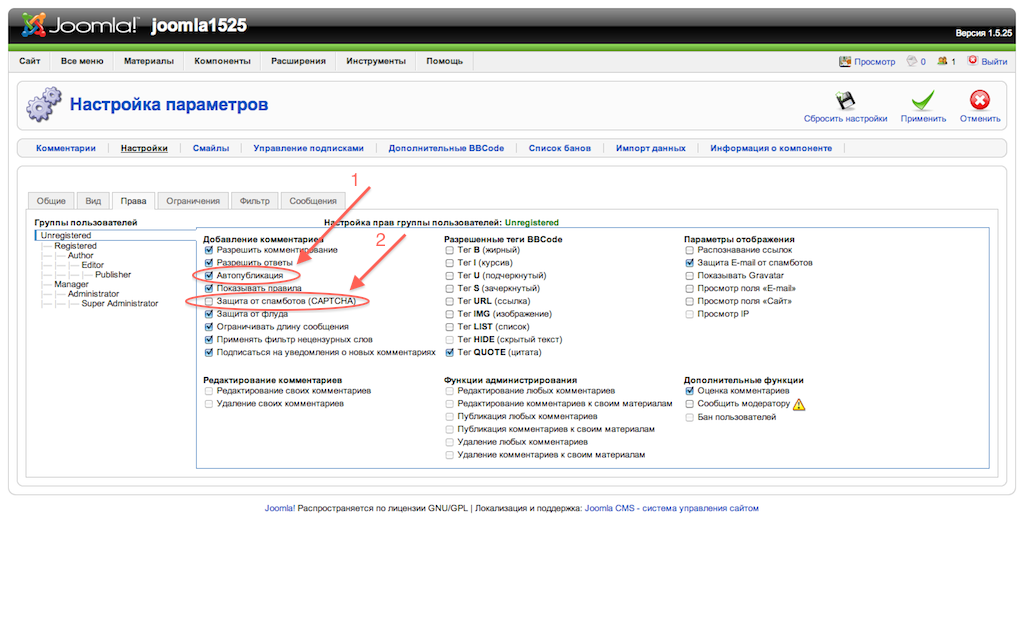The image size is (1024, 640).
Task: Open the Расширения dropdown menu
Action: [298, 61]
